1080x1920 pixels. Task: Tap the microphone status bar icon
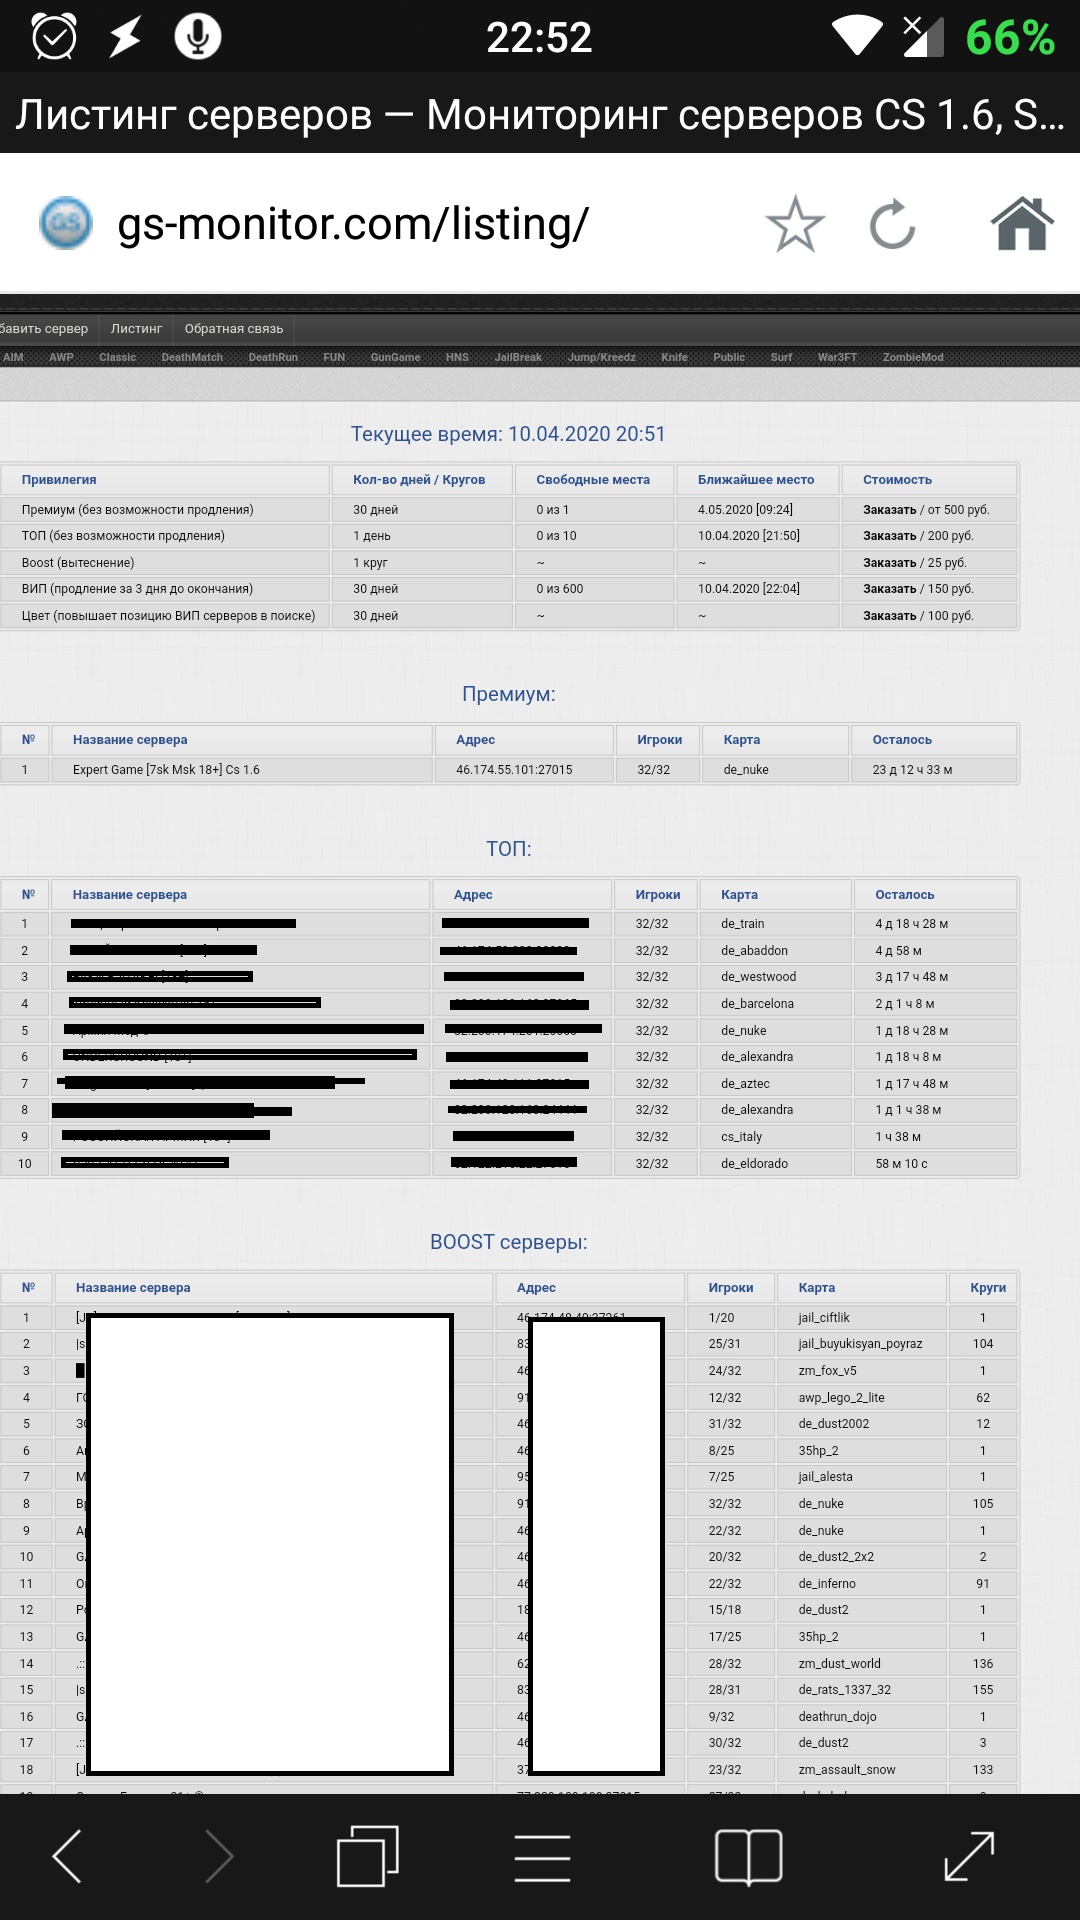[198, 37]
